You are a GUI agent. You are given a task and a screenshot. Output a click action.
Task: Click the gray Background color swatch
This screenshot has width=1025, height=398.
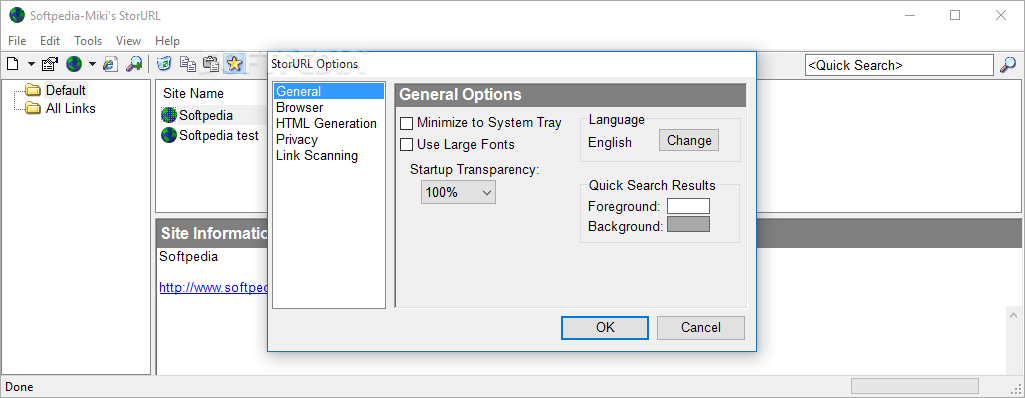pos(688,224)
